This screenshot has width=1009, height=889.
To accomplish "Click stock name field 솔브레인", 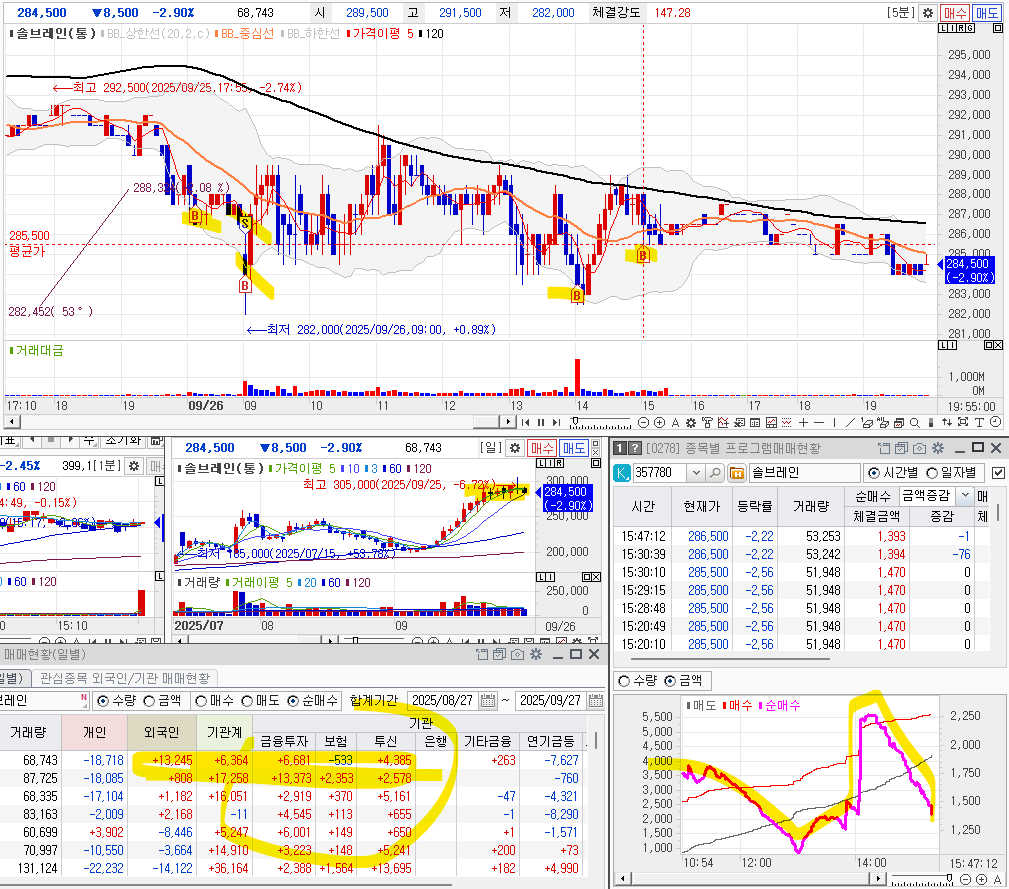I will point(804,473).
